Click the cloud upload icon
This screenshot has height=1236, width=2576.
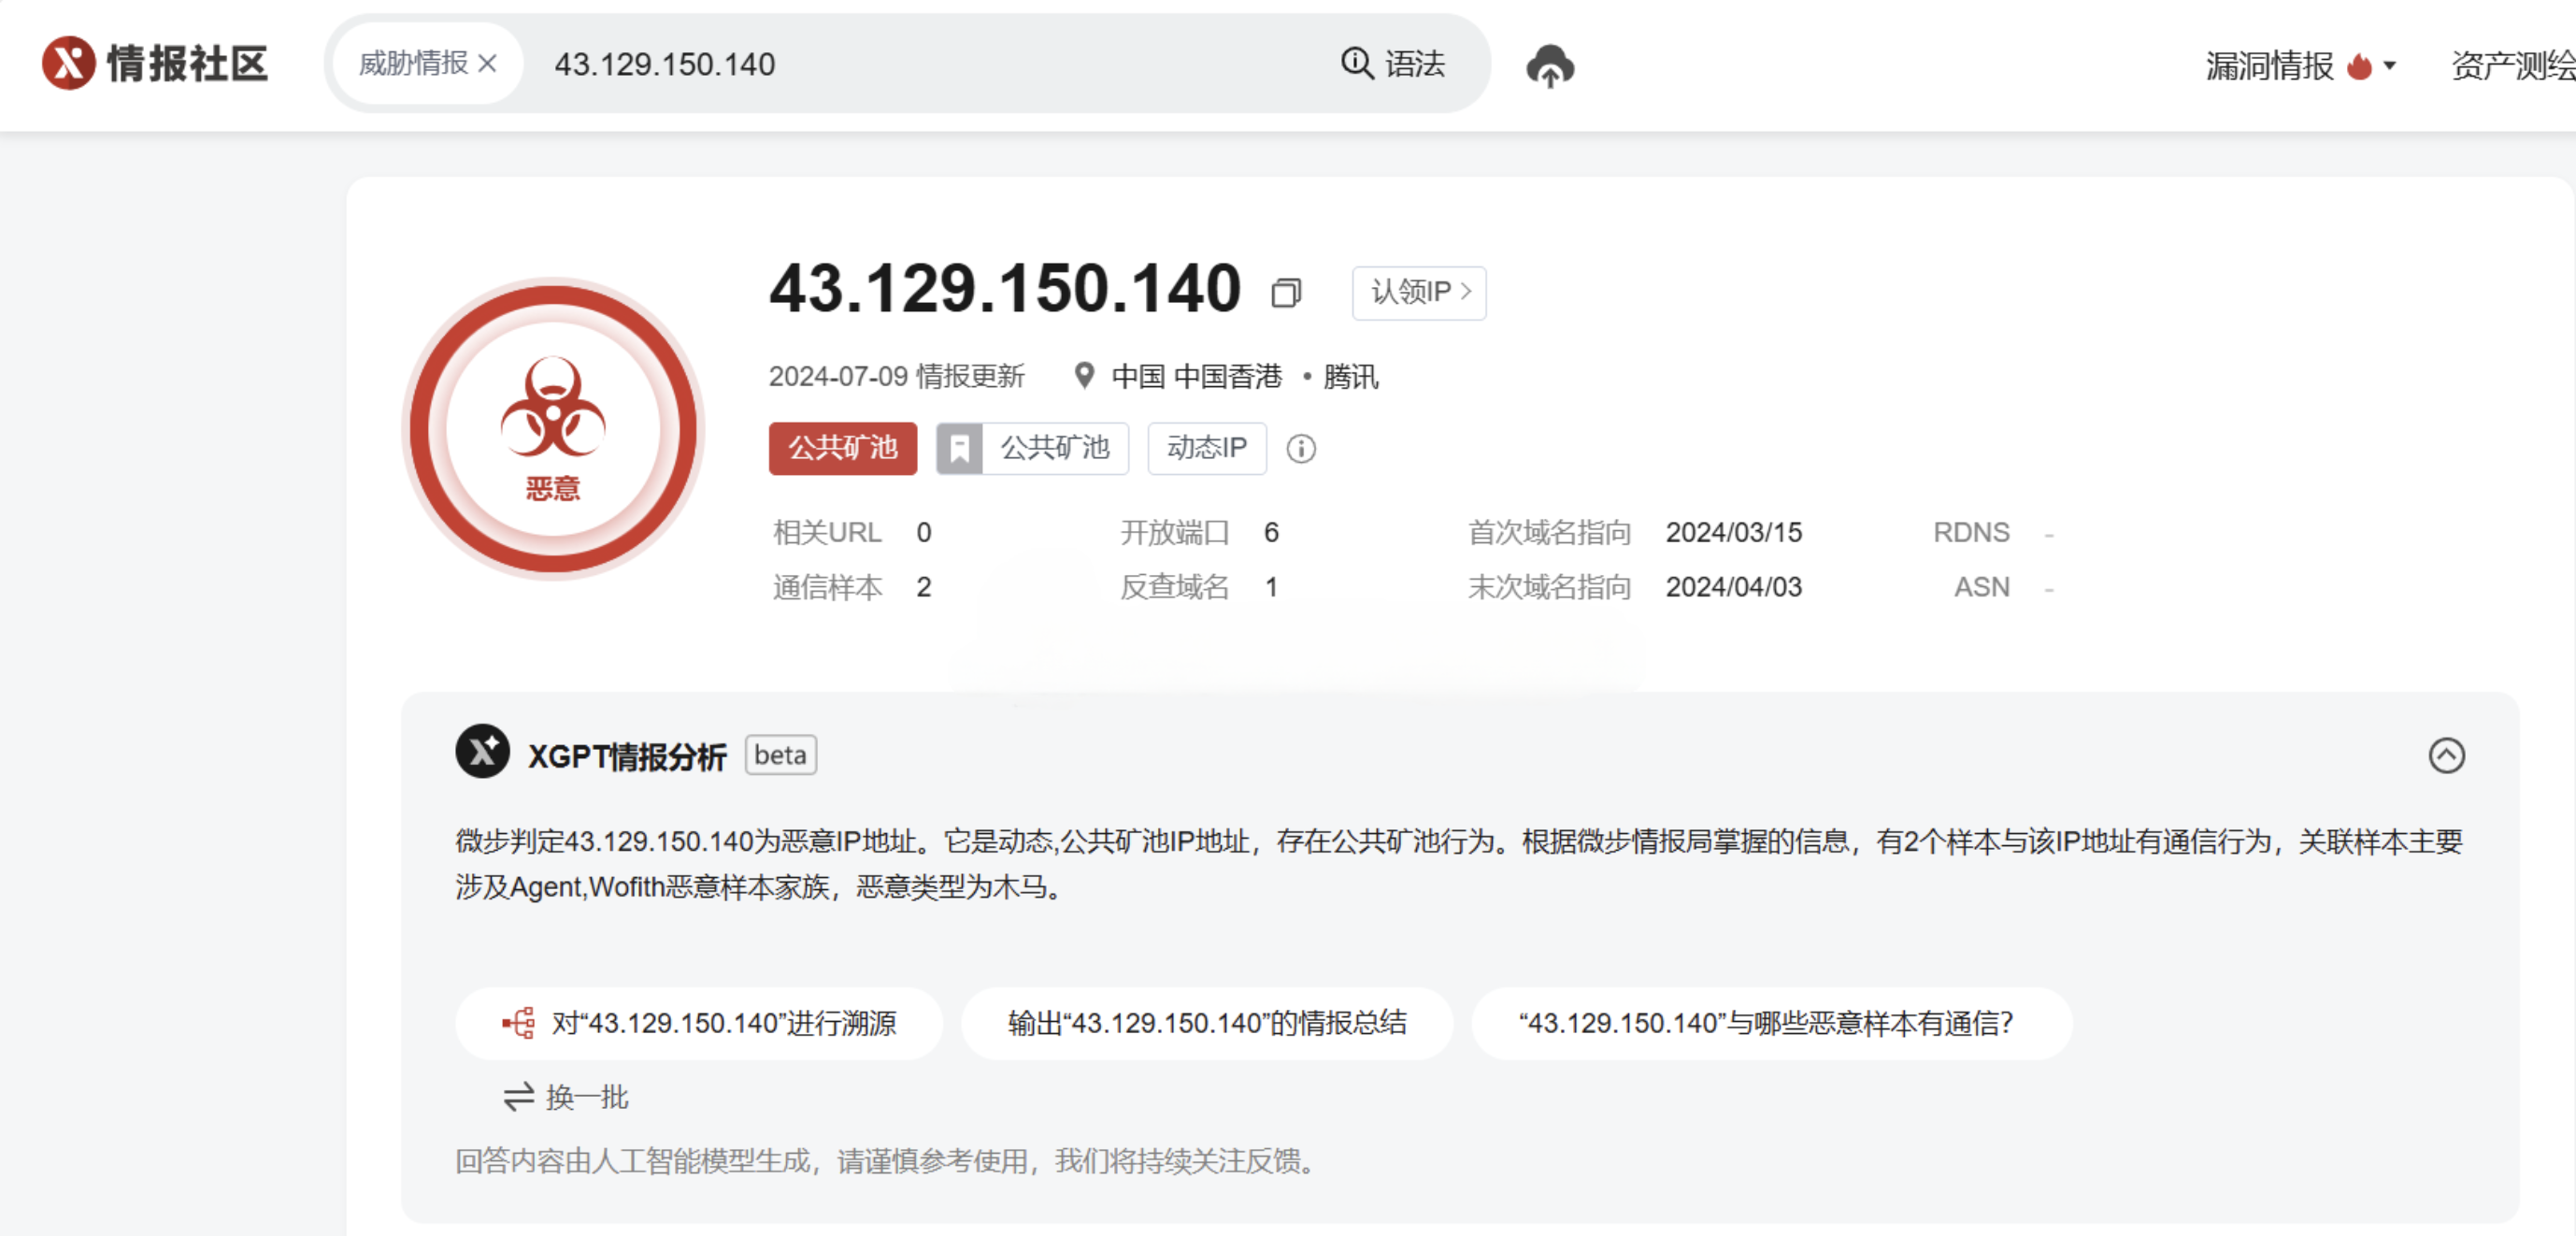(x=1550, y=66)
